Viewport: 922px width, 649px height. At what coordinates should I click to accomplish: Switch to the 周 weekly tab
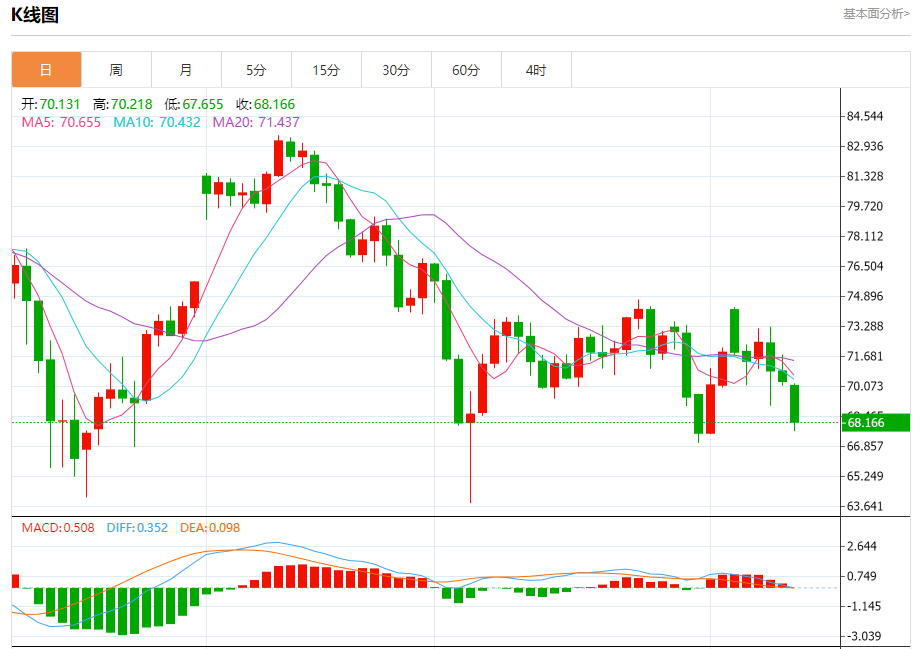tap(116, 70)
